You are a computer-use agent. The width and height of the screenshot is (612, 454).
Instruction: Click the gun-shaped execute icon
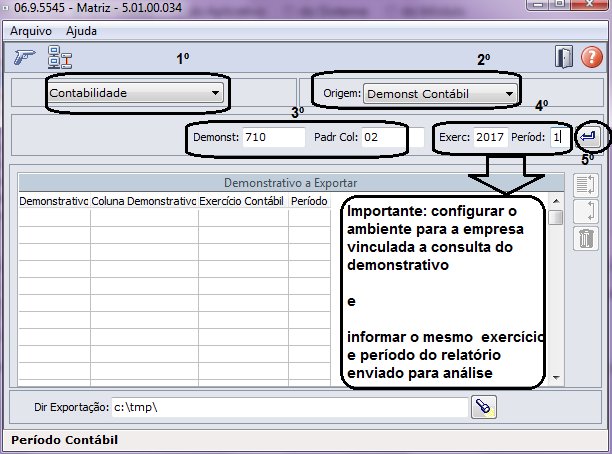click(25, 57)
